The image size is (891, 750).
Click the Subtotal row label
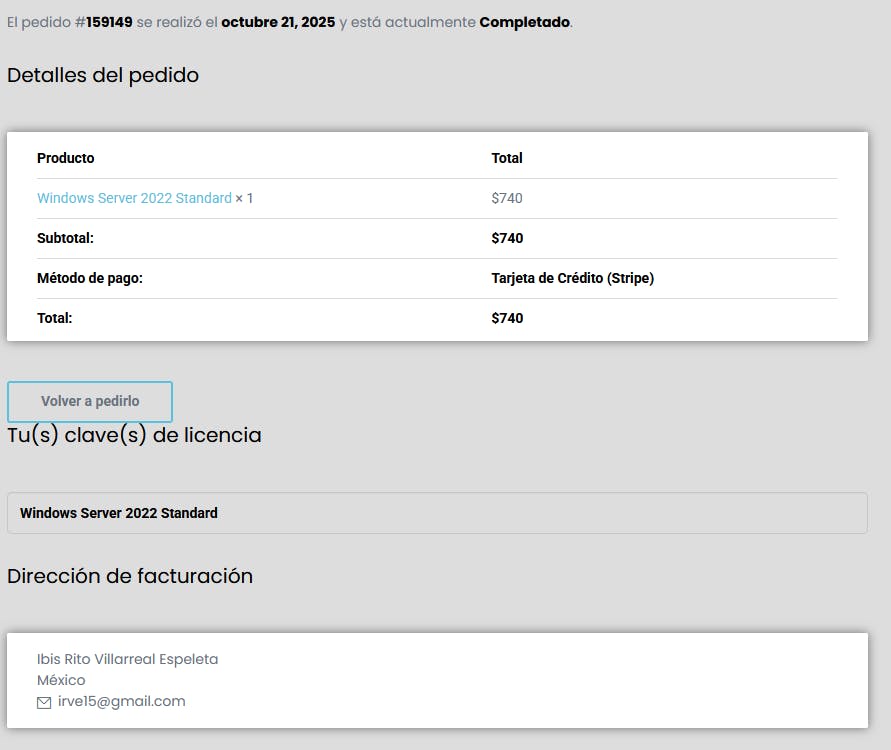coord(65,238)
